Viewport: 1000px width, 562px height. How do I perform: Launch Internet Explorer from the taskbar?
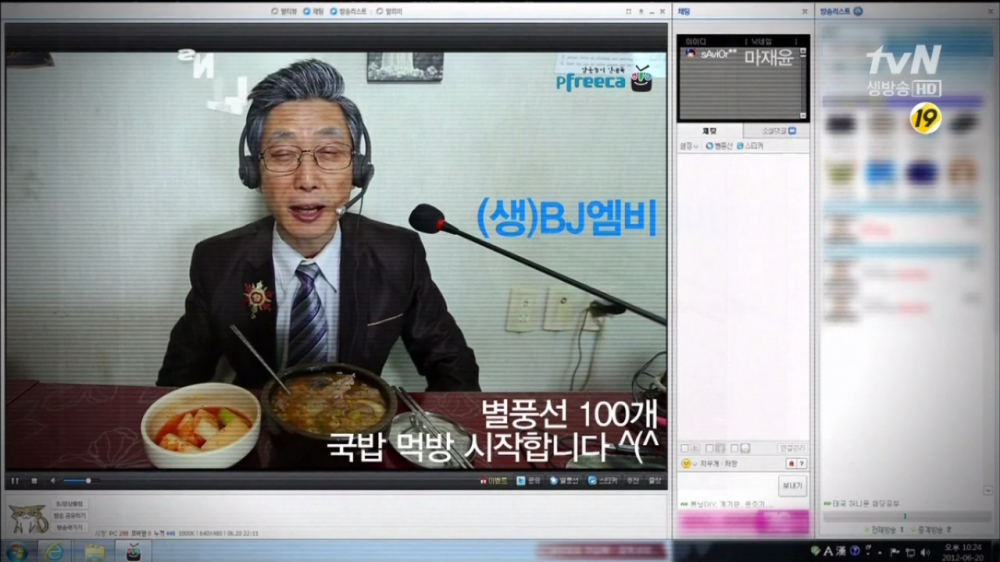tap(55, 551)
